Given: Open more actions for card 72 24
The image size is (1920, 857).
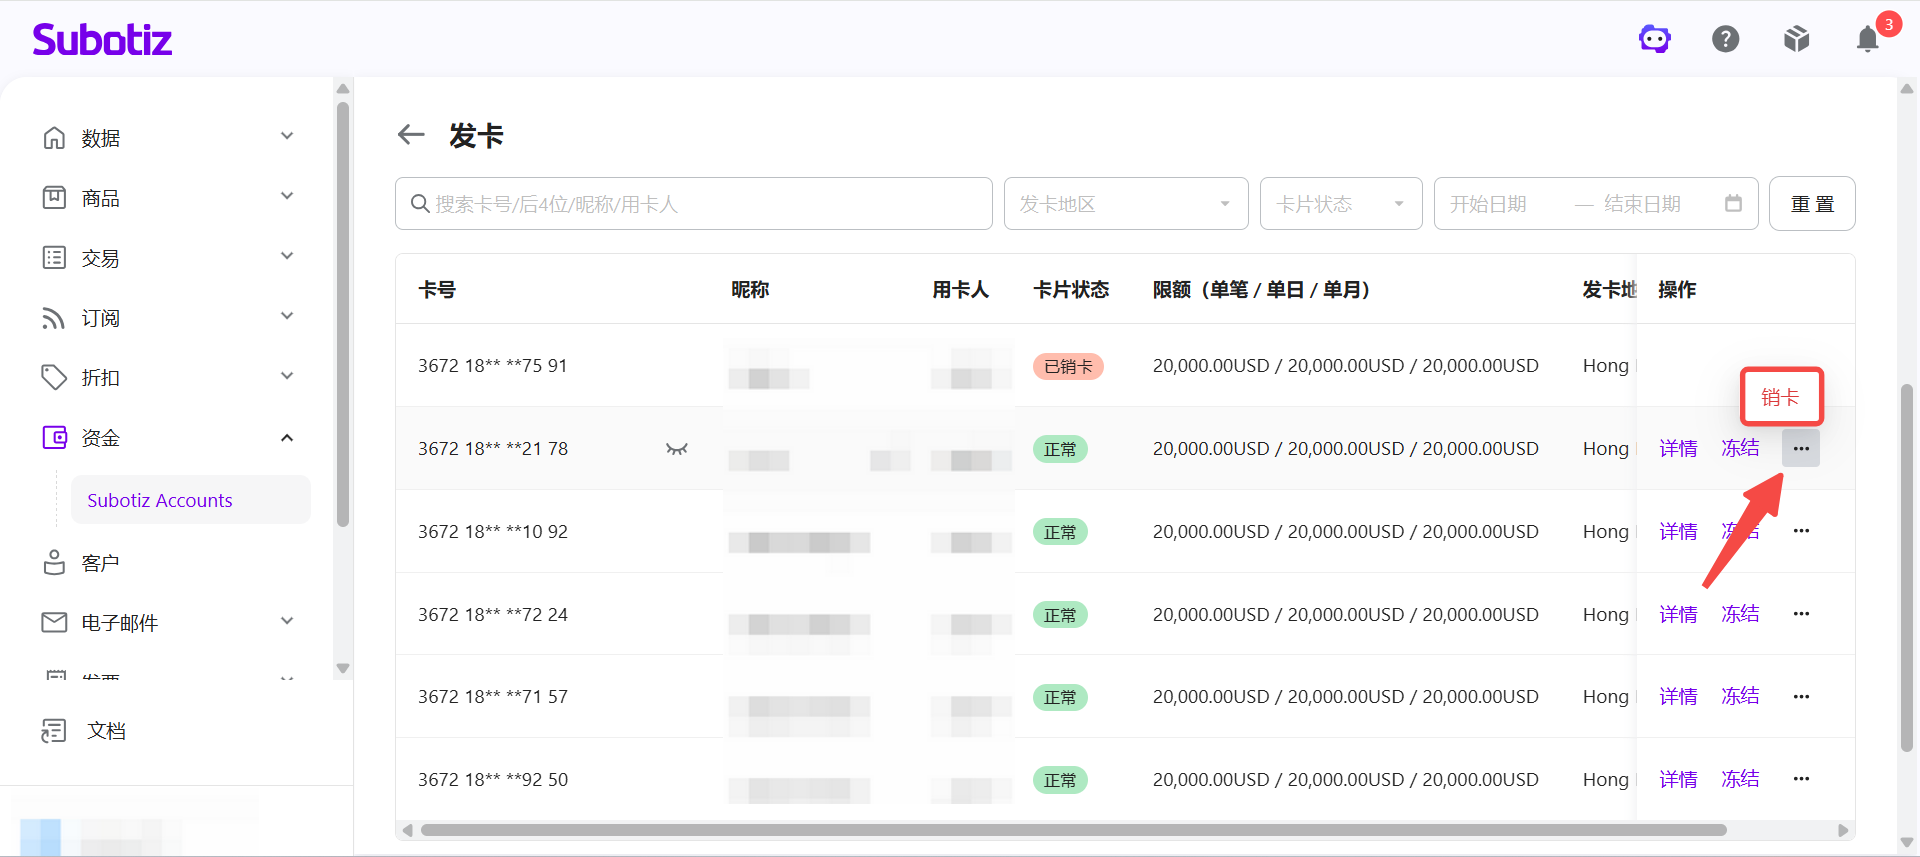Looking at the screenshot, I should [1801, 614].
